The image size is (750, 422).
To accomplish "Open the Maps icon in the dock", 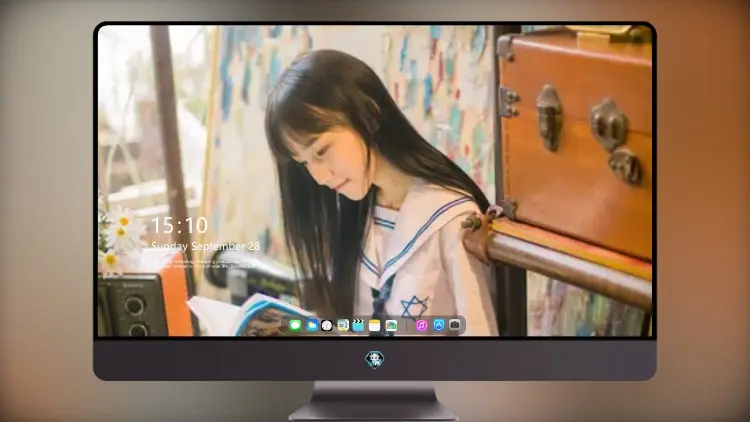I will tap(342, 326).
